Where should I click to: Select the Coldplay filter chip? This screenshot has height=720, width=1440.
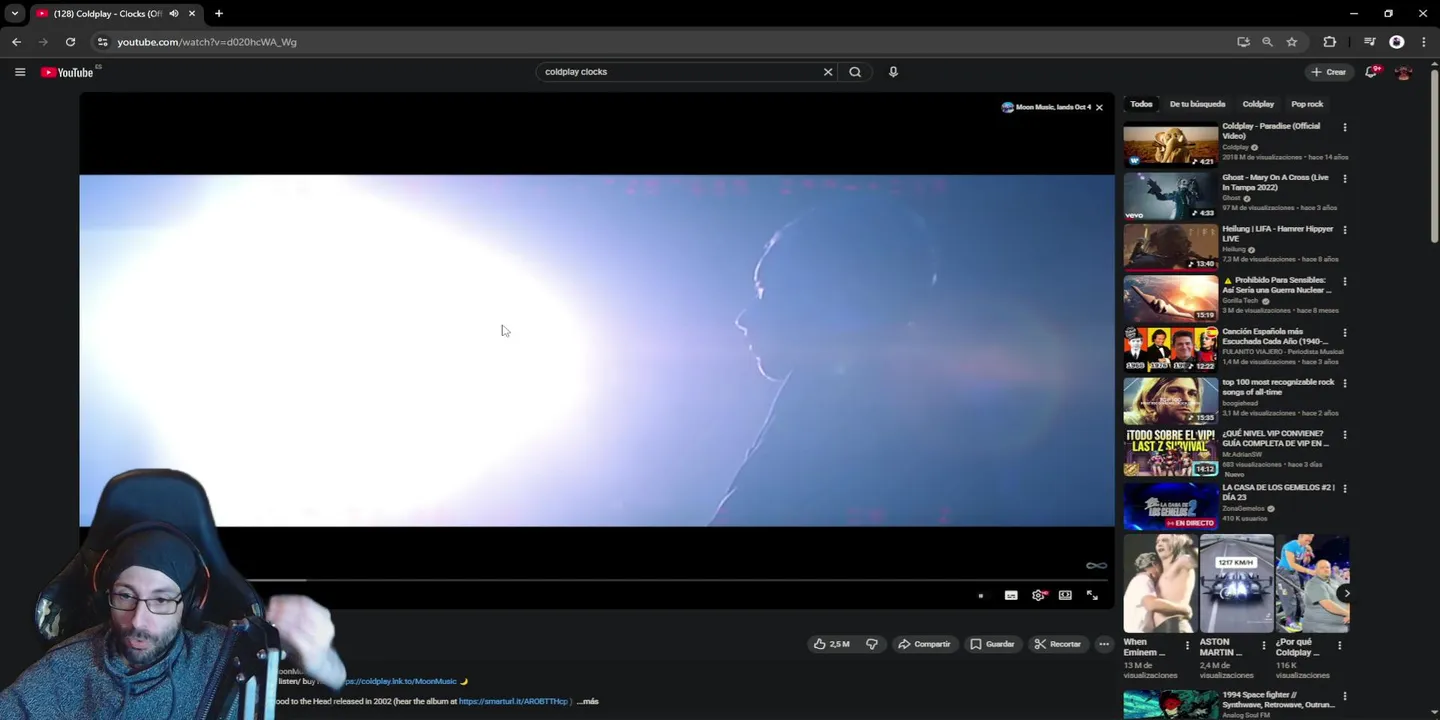click(x=1258, y=104)
